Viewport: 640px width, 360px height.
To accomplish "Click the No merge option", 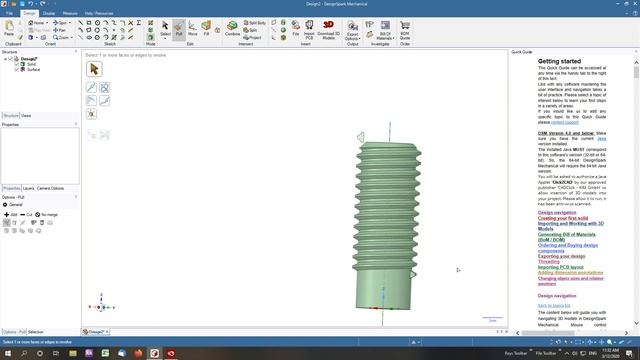I will point(46,215).
